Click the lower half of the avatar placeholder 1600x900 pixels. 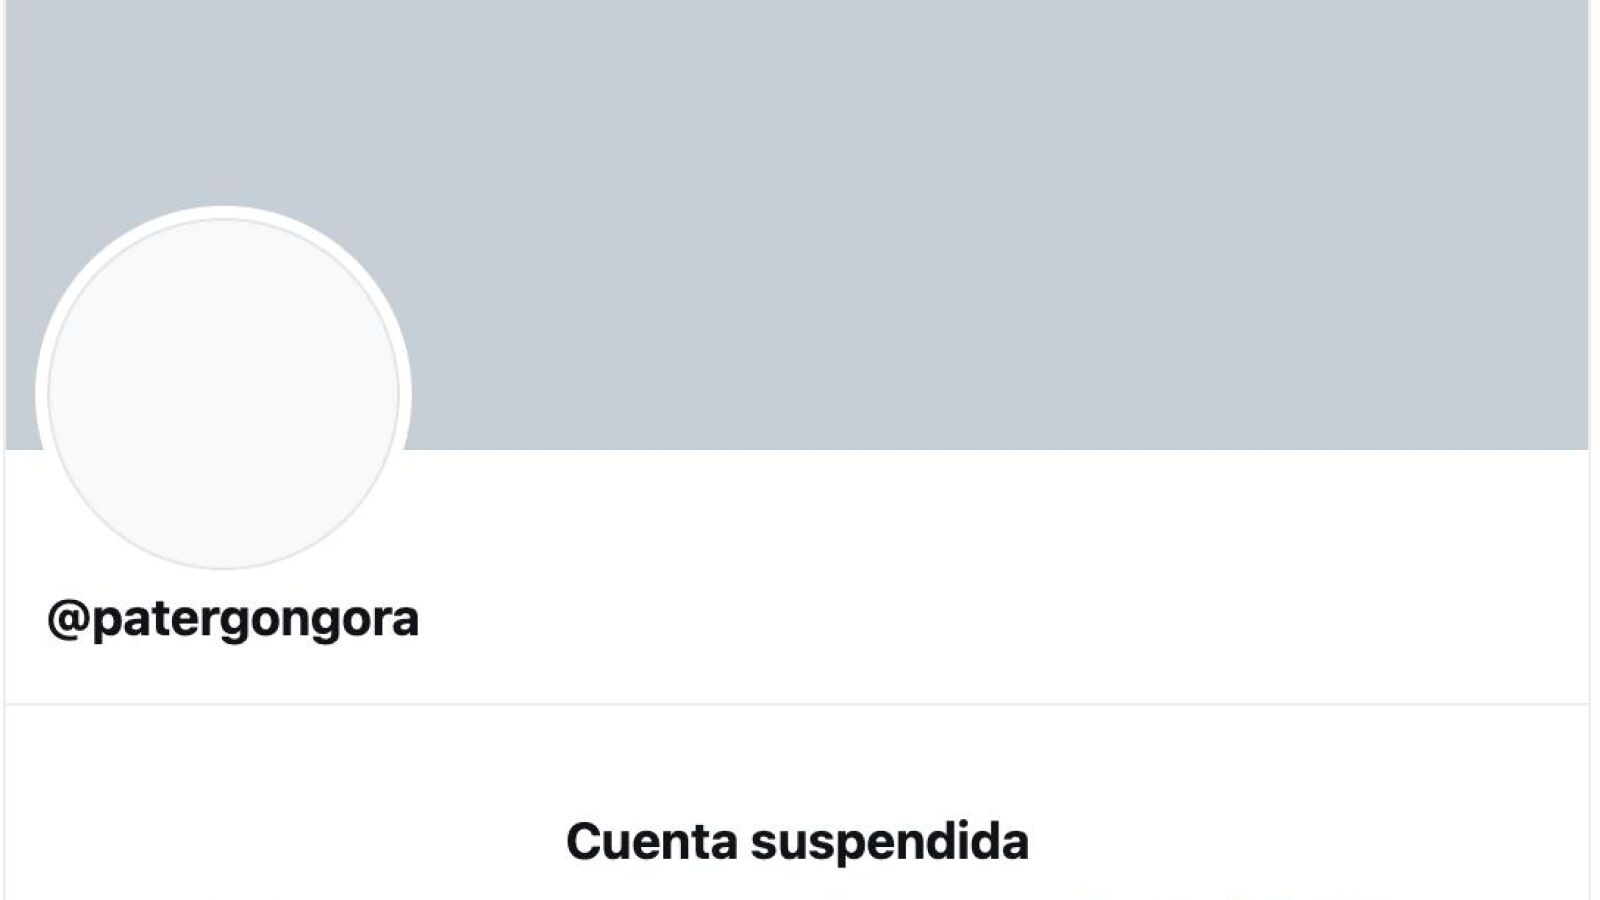coord(223,481)
